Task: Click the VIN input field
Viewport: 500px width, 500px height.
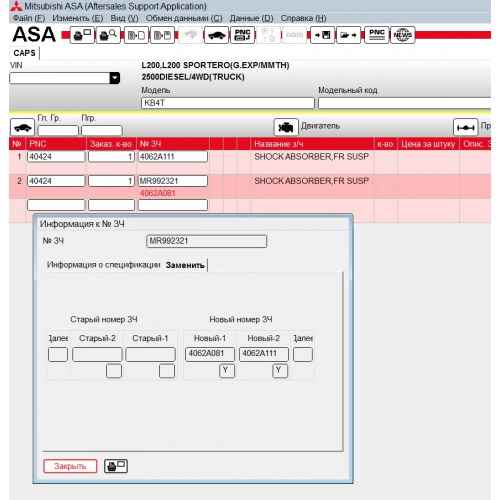Action: [x=60, y=78]
